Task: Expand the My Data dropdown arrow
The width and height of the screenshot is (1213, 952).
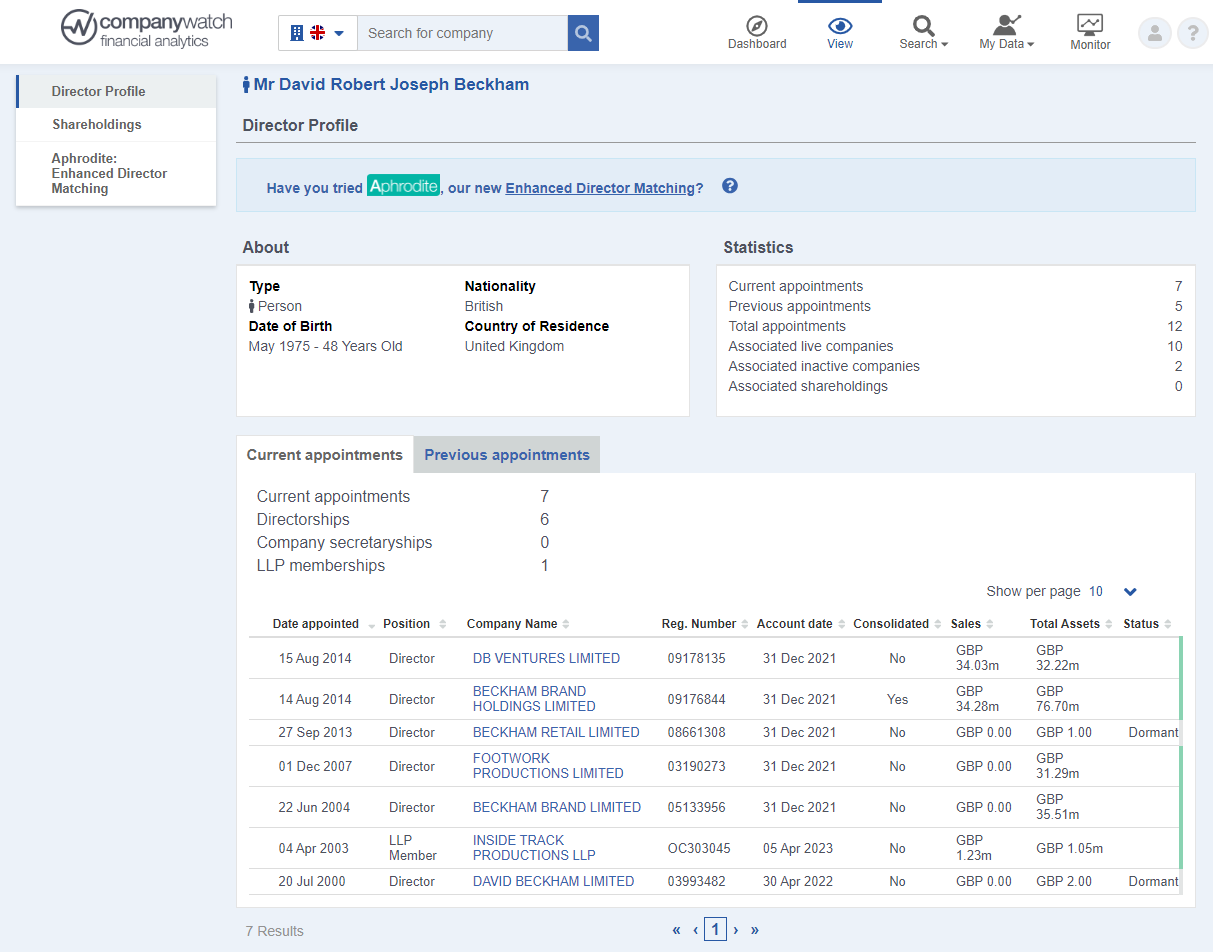Action: coord(1031,43)
